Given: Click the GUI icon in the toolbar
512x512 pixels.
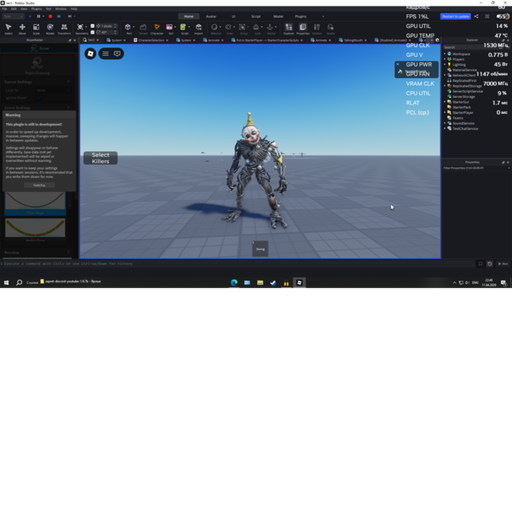Looking at the screenshot, I should pyautogui.click(x=169, y=27).
